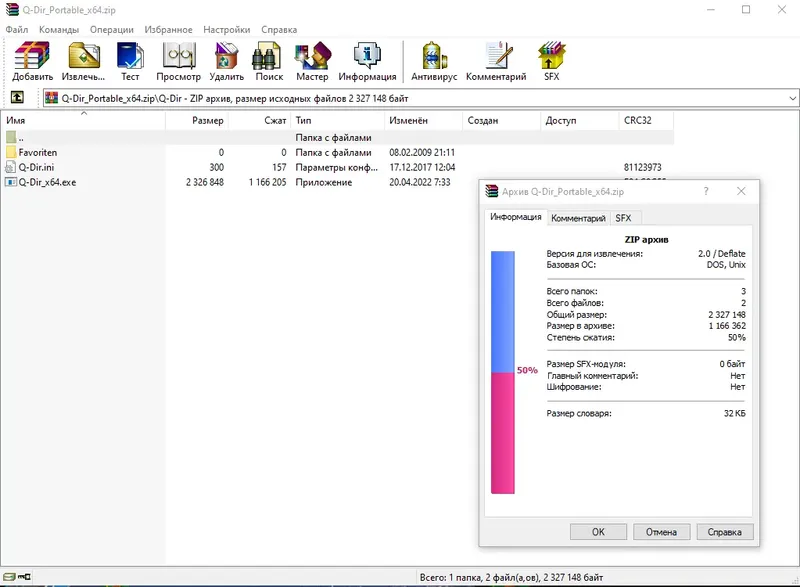Click the status bar total summary text

tap(511, 577)
